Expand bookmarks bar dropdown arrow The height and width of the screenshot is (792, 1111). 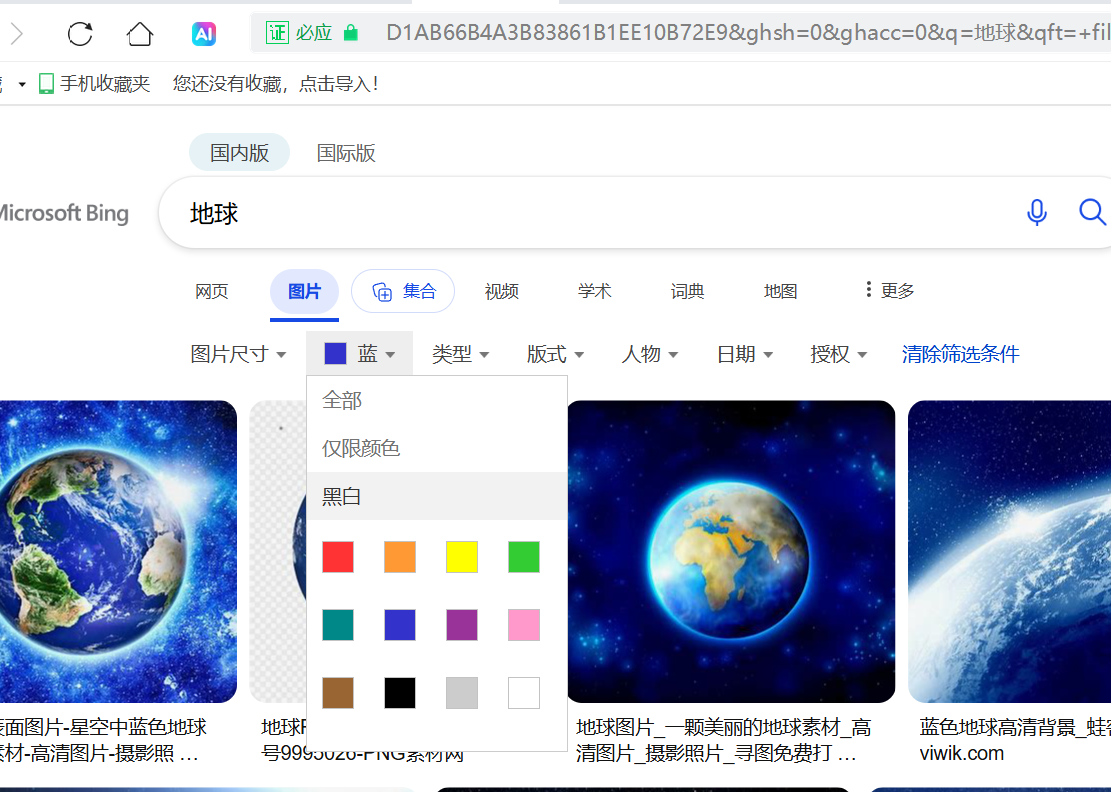click(x=22, y=84)
